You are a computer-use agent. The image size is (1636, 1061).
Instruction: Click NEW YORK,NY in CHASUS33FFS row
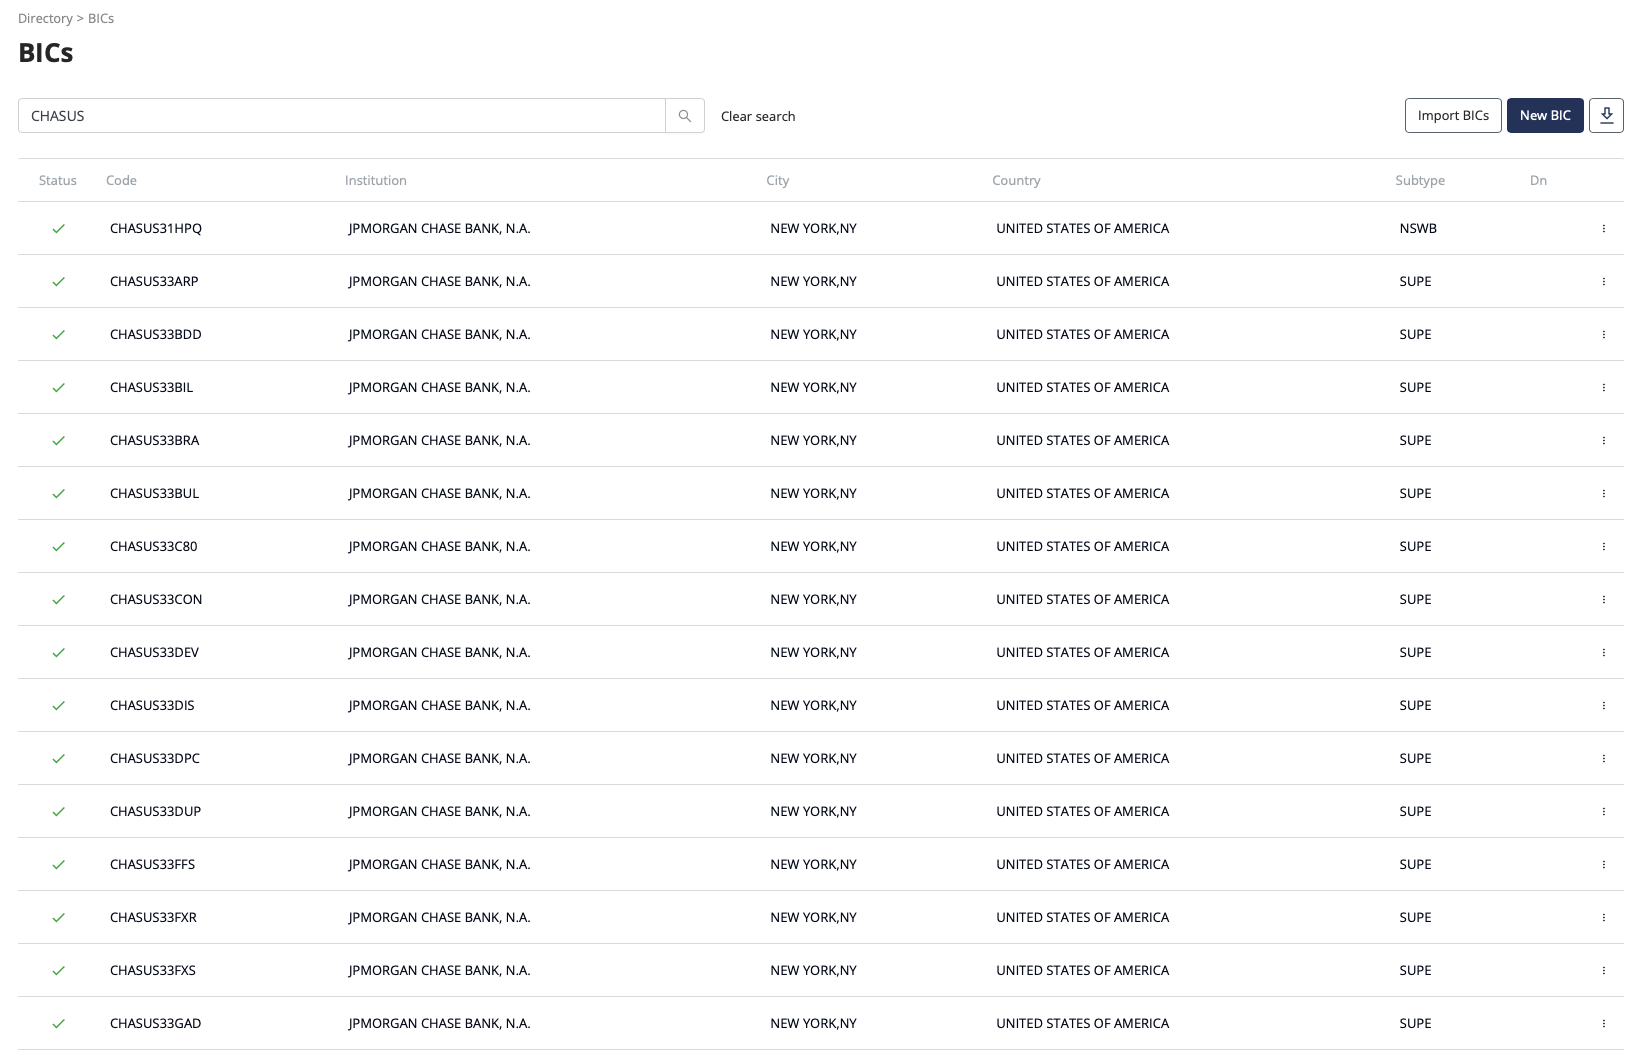[814, 865]
